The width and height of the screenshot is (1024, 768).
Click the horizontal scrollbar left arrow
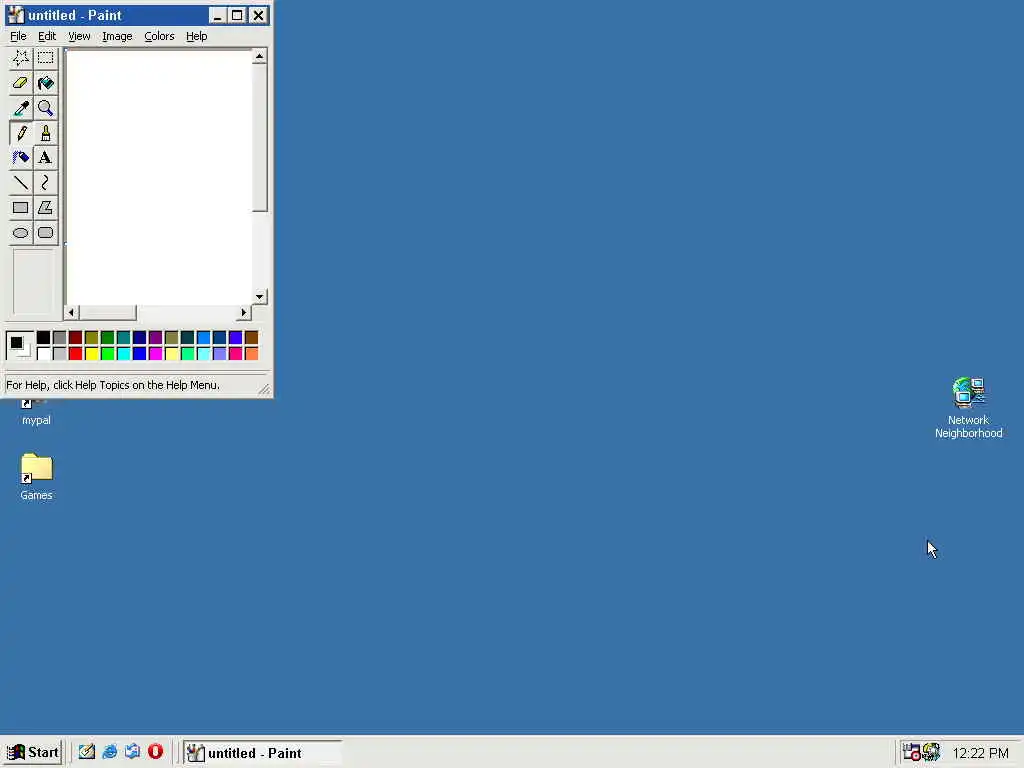point(71,312)
